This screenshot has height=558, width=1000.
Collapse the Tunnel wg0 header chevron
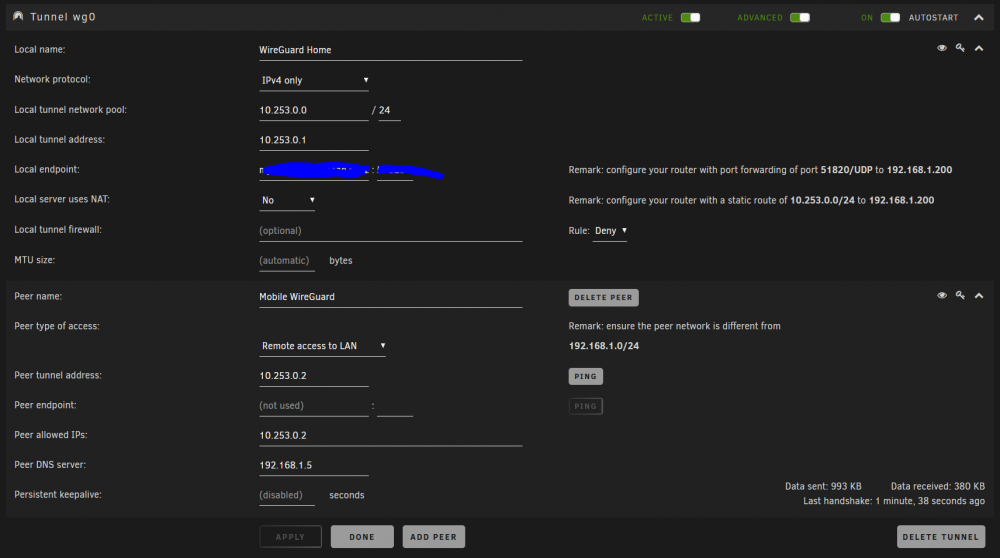pyautogui.click(x=978, y=18)
